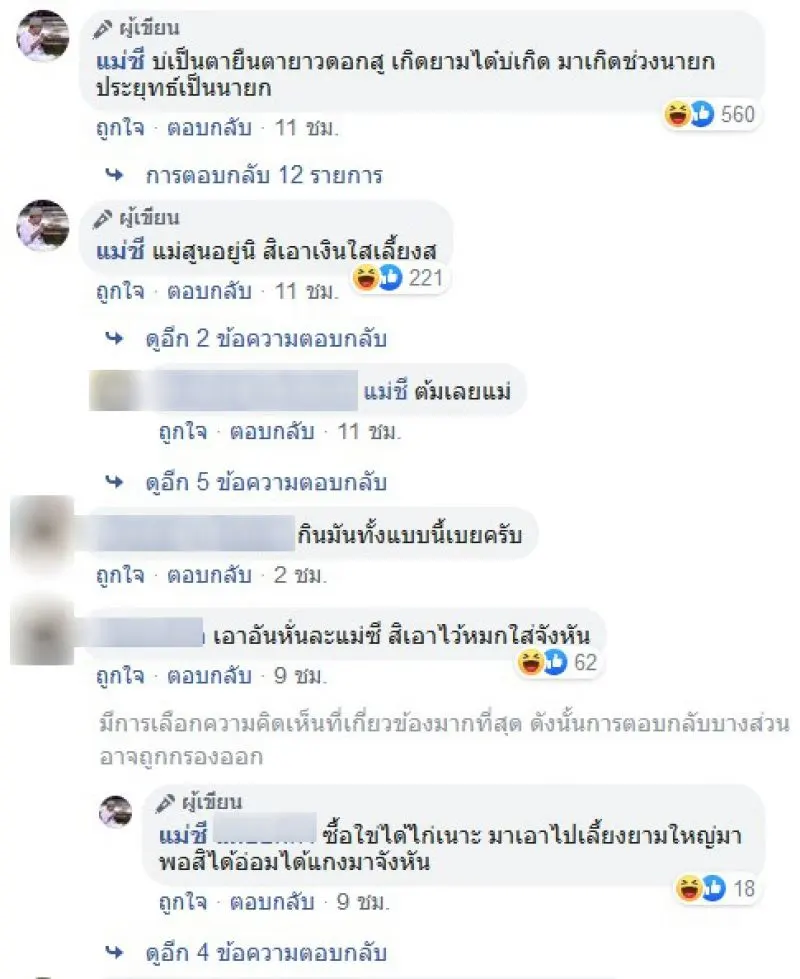Image resolution: width=800 pixels, height=979 pixels.
Task: Like the first comment with ถูกใจ
Action: 120,128
